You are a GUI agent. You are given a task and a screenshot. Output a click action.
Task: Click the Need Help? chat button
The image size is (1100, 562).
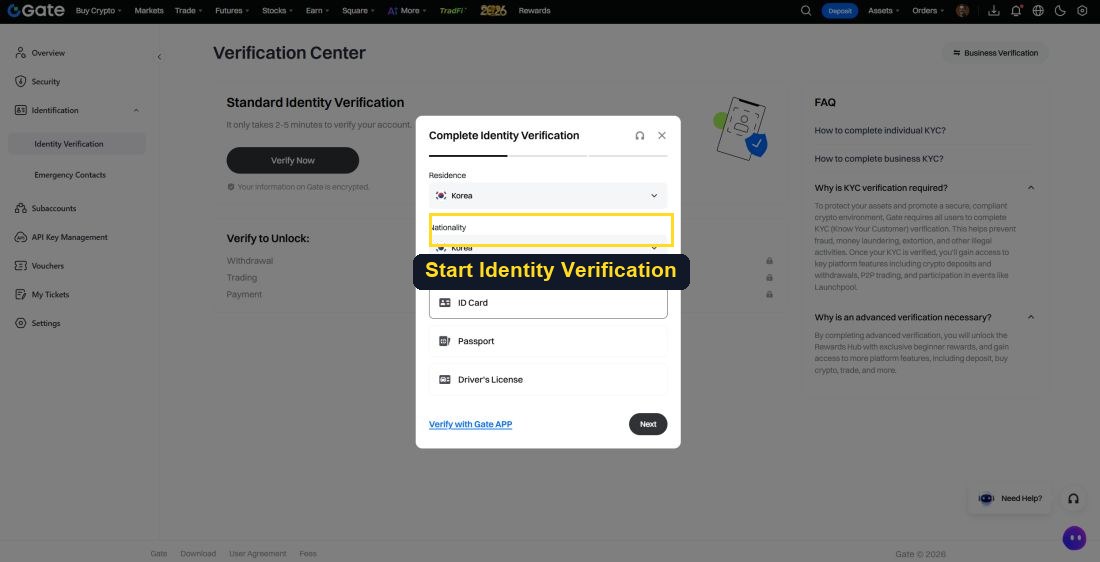1010,498
